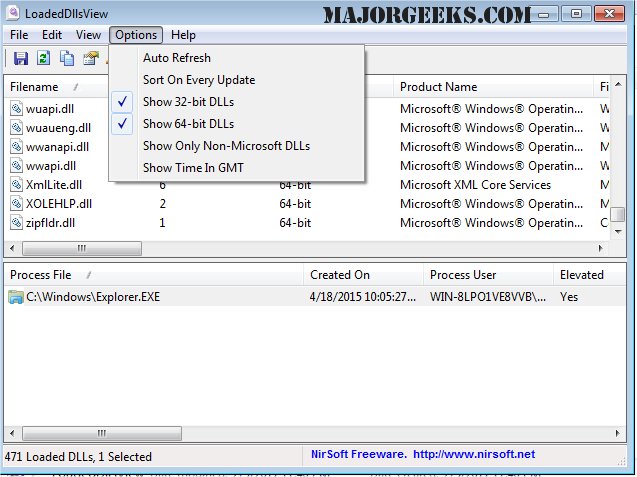The width and height of the screenshot is (637, 477).
Task: Click lower pane horizontal scroll left arrow
Action: coord(12,433)
